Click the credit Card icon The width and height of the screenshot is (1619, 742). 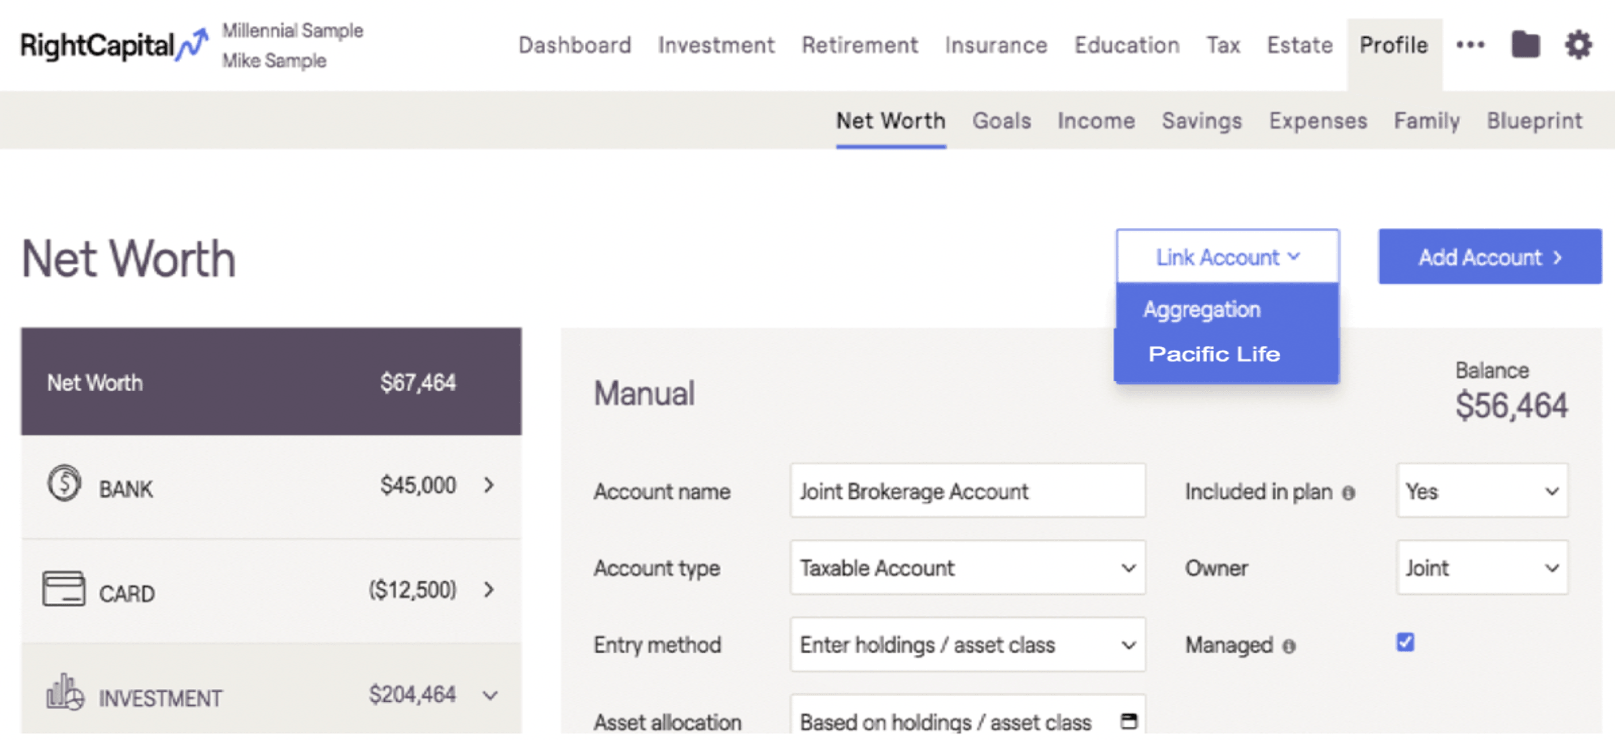(64, 589)
